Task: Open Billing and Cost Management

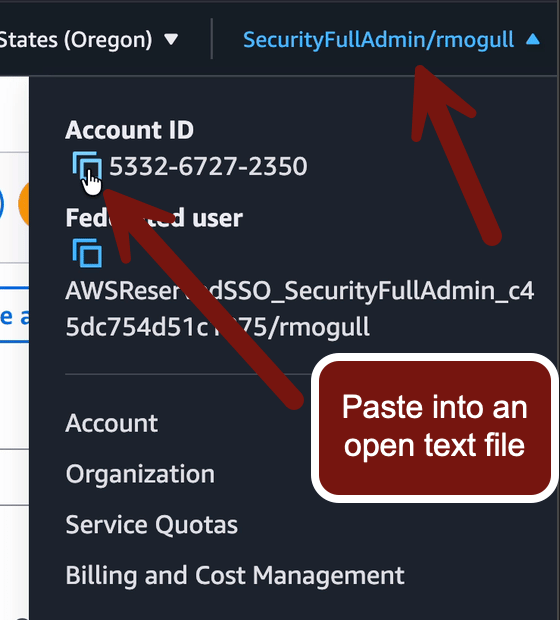Action: point(235,575)
